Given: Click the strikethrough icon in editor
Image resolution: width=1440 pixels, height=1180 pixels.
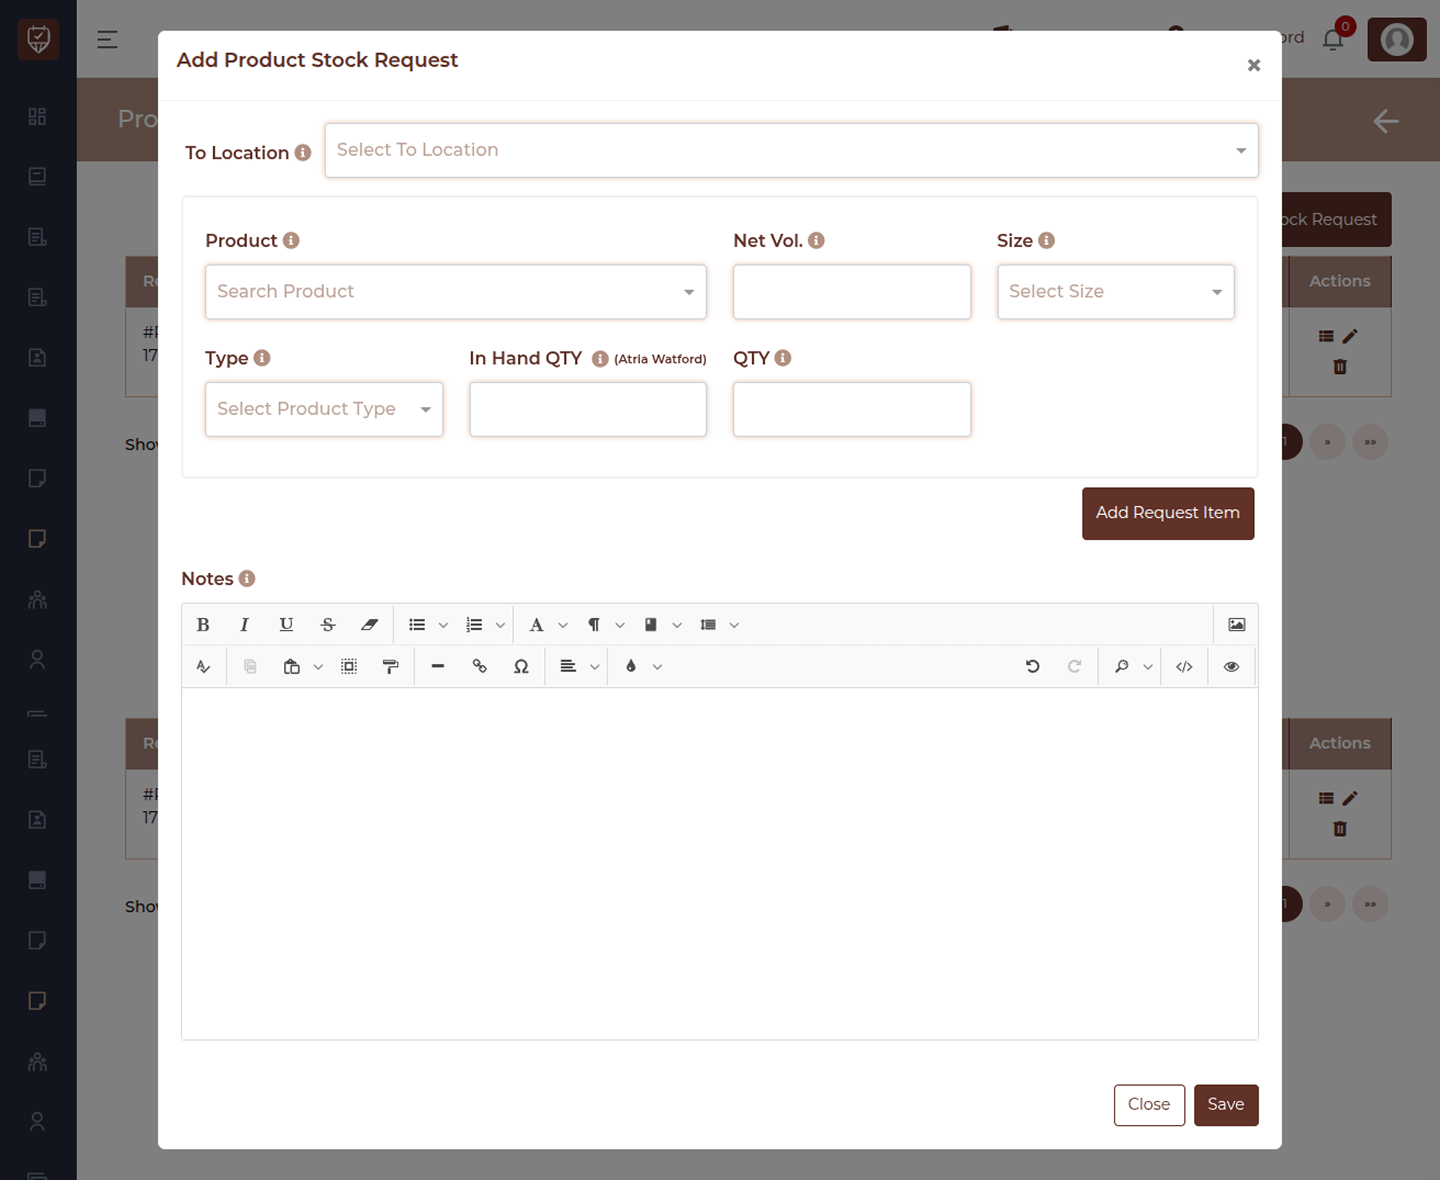Looking at the screenshot, I should pos(328,625).
